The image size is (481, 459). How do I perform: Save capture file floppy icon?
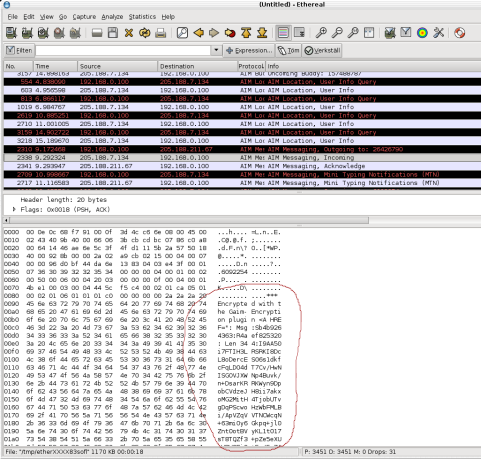click(113, 33)
